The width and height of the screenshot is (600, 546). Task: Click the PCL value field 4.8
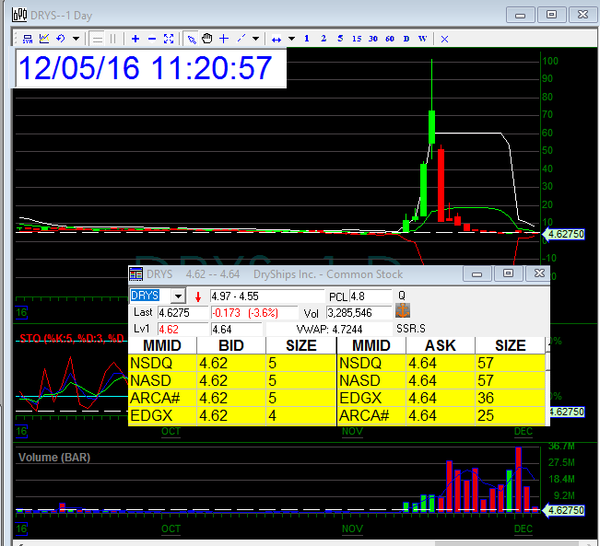coord(368,296)
